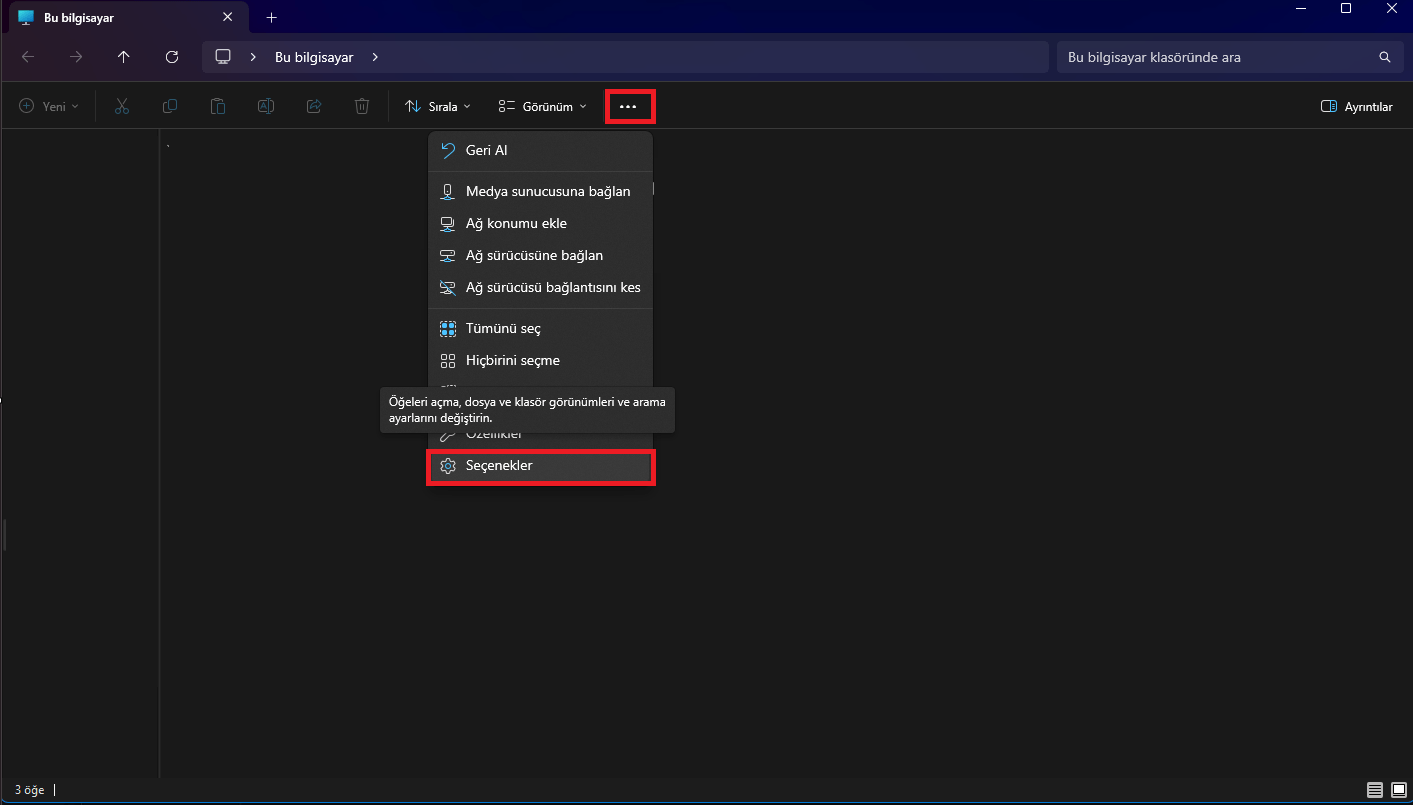The image size is (1413, 805).
Task: Click the Cut scissors icon
Action: point(122,106)
